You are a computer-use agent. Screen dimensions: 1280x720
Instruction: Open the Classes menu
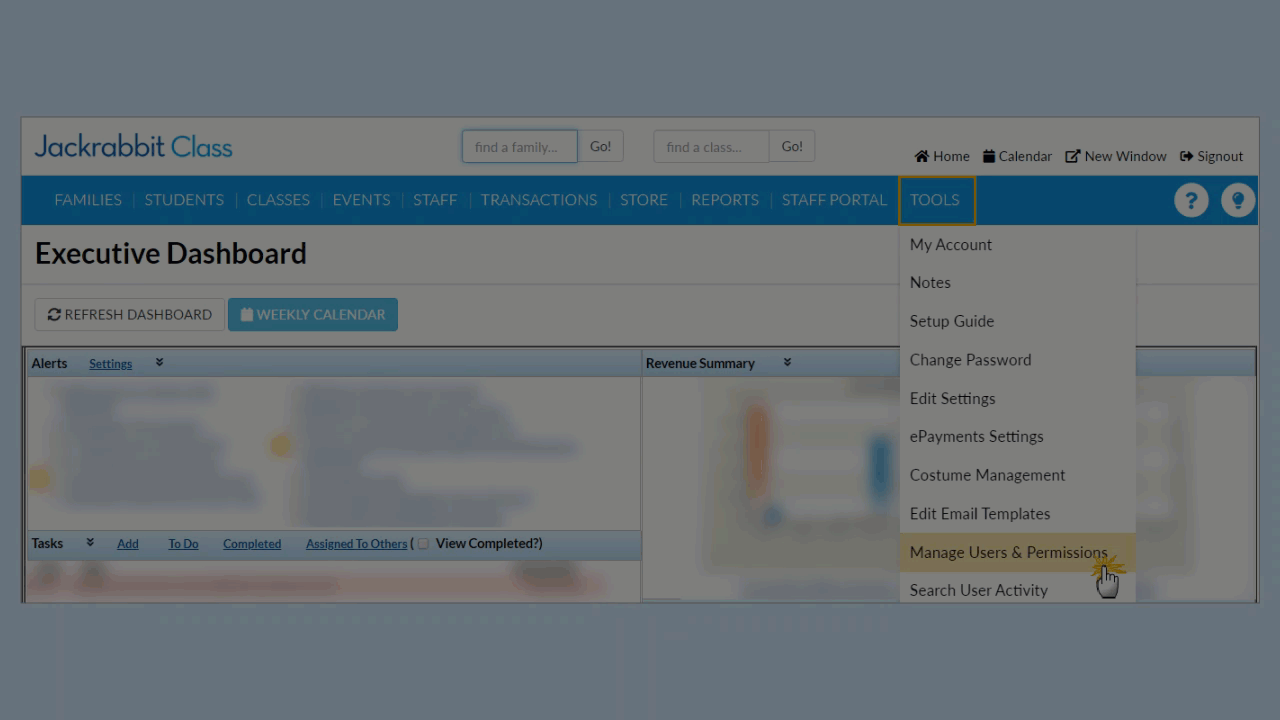pos(278,200)
